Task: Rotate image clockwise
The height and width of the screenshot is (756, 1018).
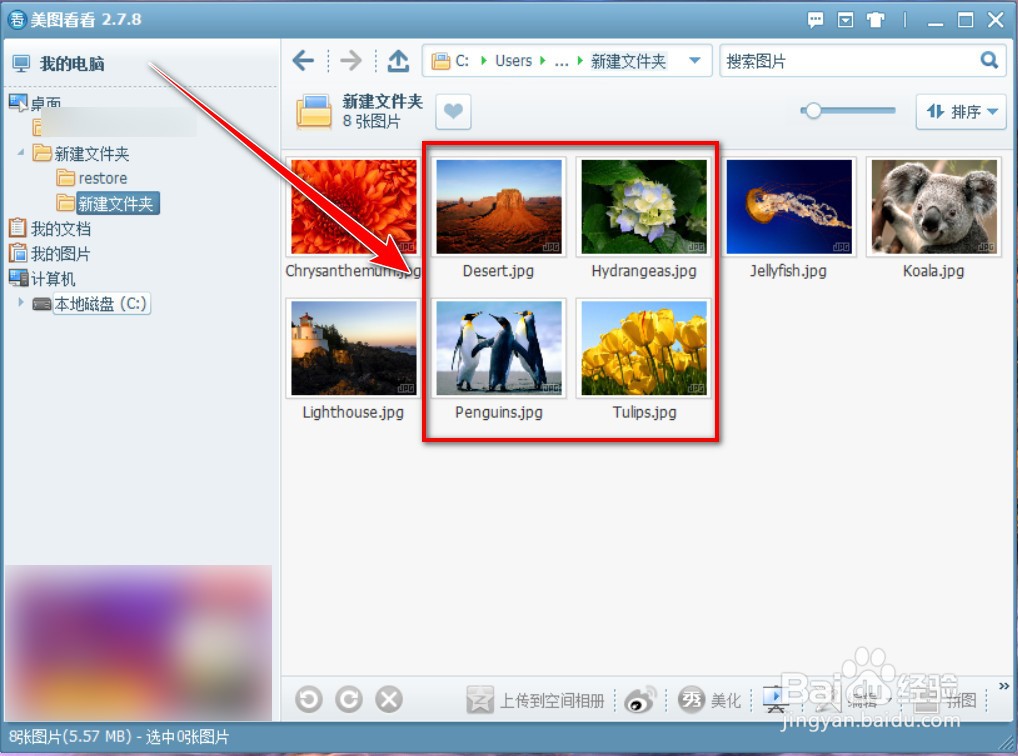Action: coord(349,699)
